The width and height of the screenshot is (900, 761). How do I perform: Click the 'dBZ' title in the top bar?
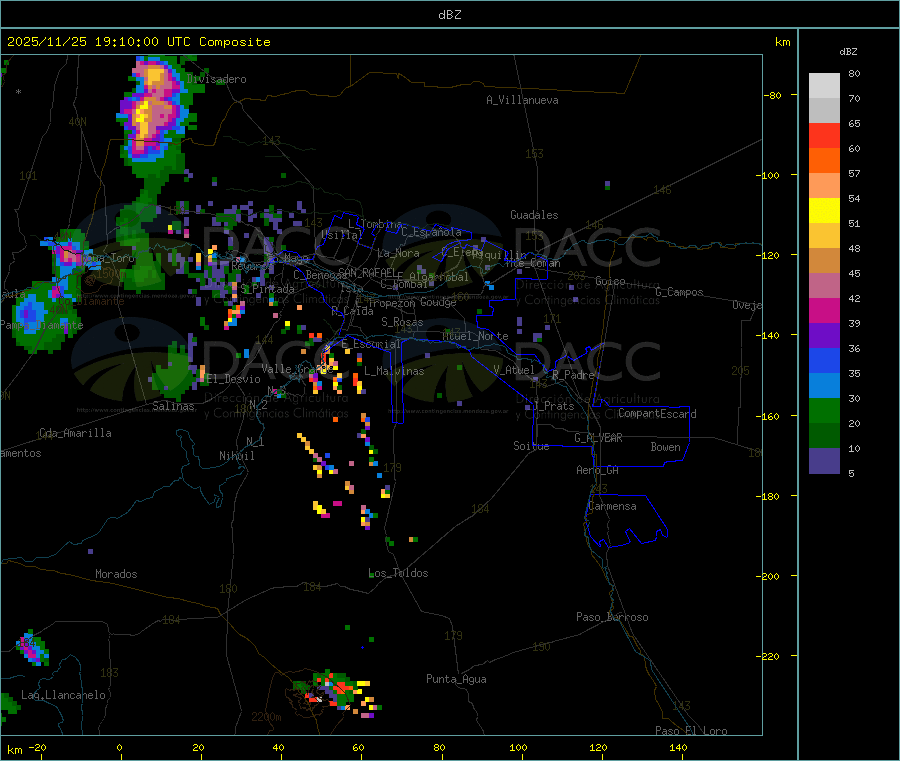pos(449,15)
